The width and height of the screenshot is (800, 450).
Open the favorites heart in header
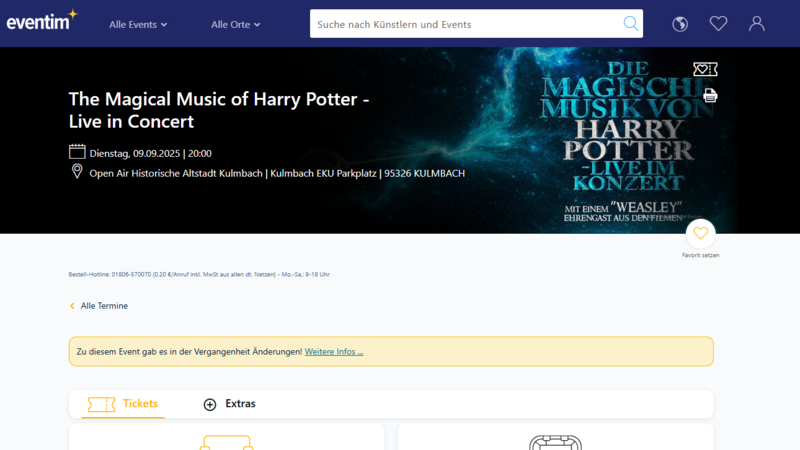pos(718,23)
